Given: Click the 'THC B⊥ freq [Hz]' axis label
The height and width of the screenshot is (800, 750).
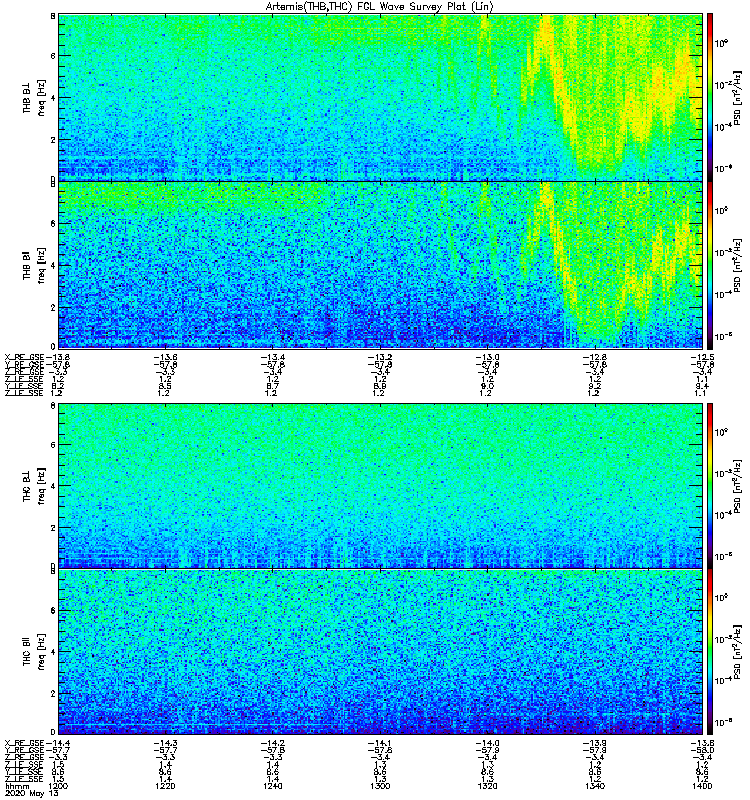Looking at the screenshot, I should coord(34,486).
